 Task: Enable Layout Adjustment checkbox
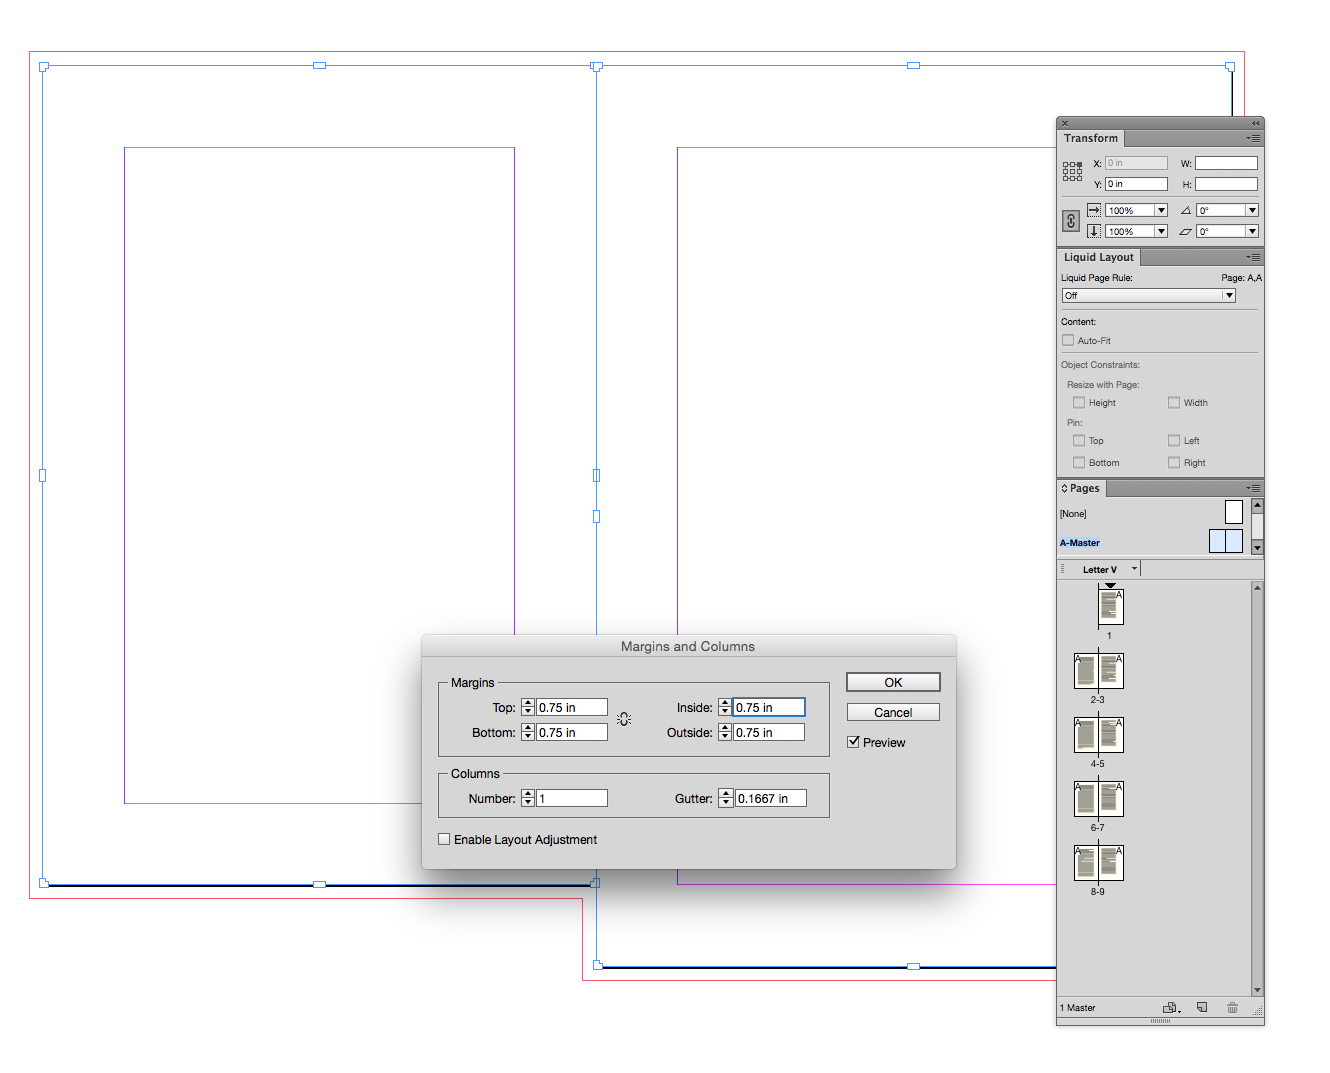444,839
